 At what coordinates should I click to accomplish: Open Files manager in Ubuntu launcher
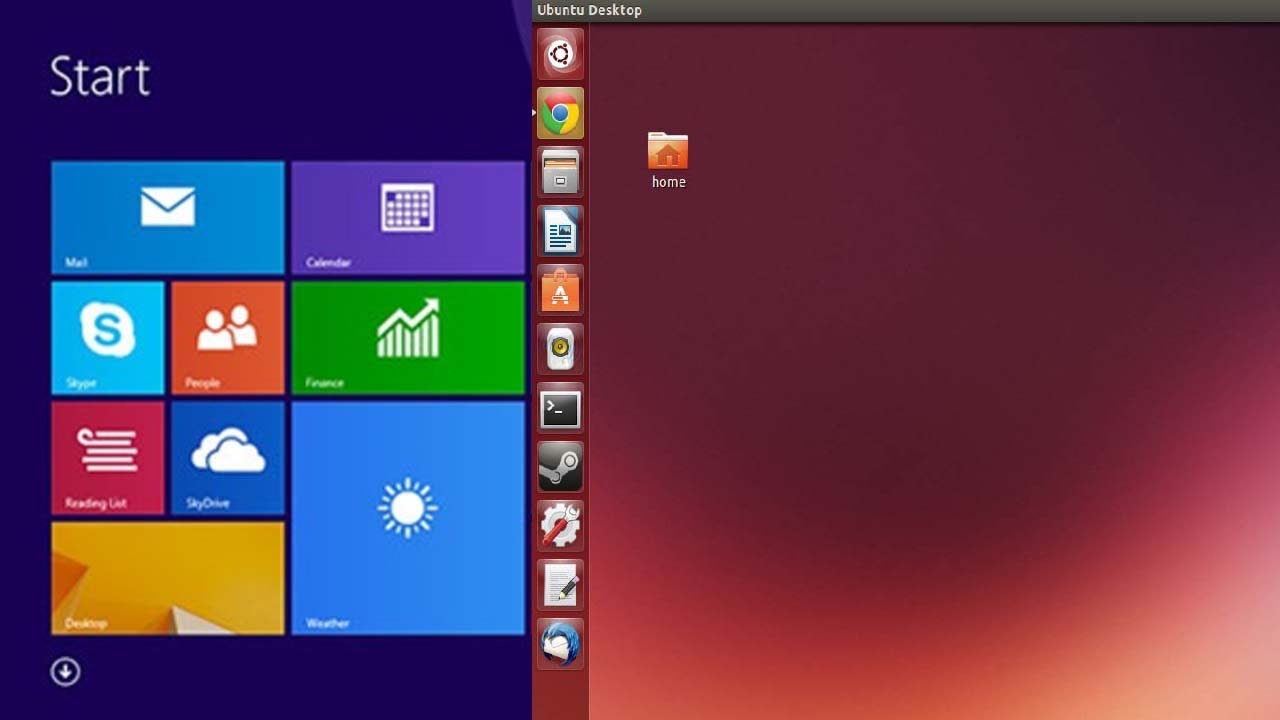560,172
